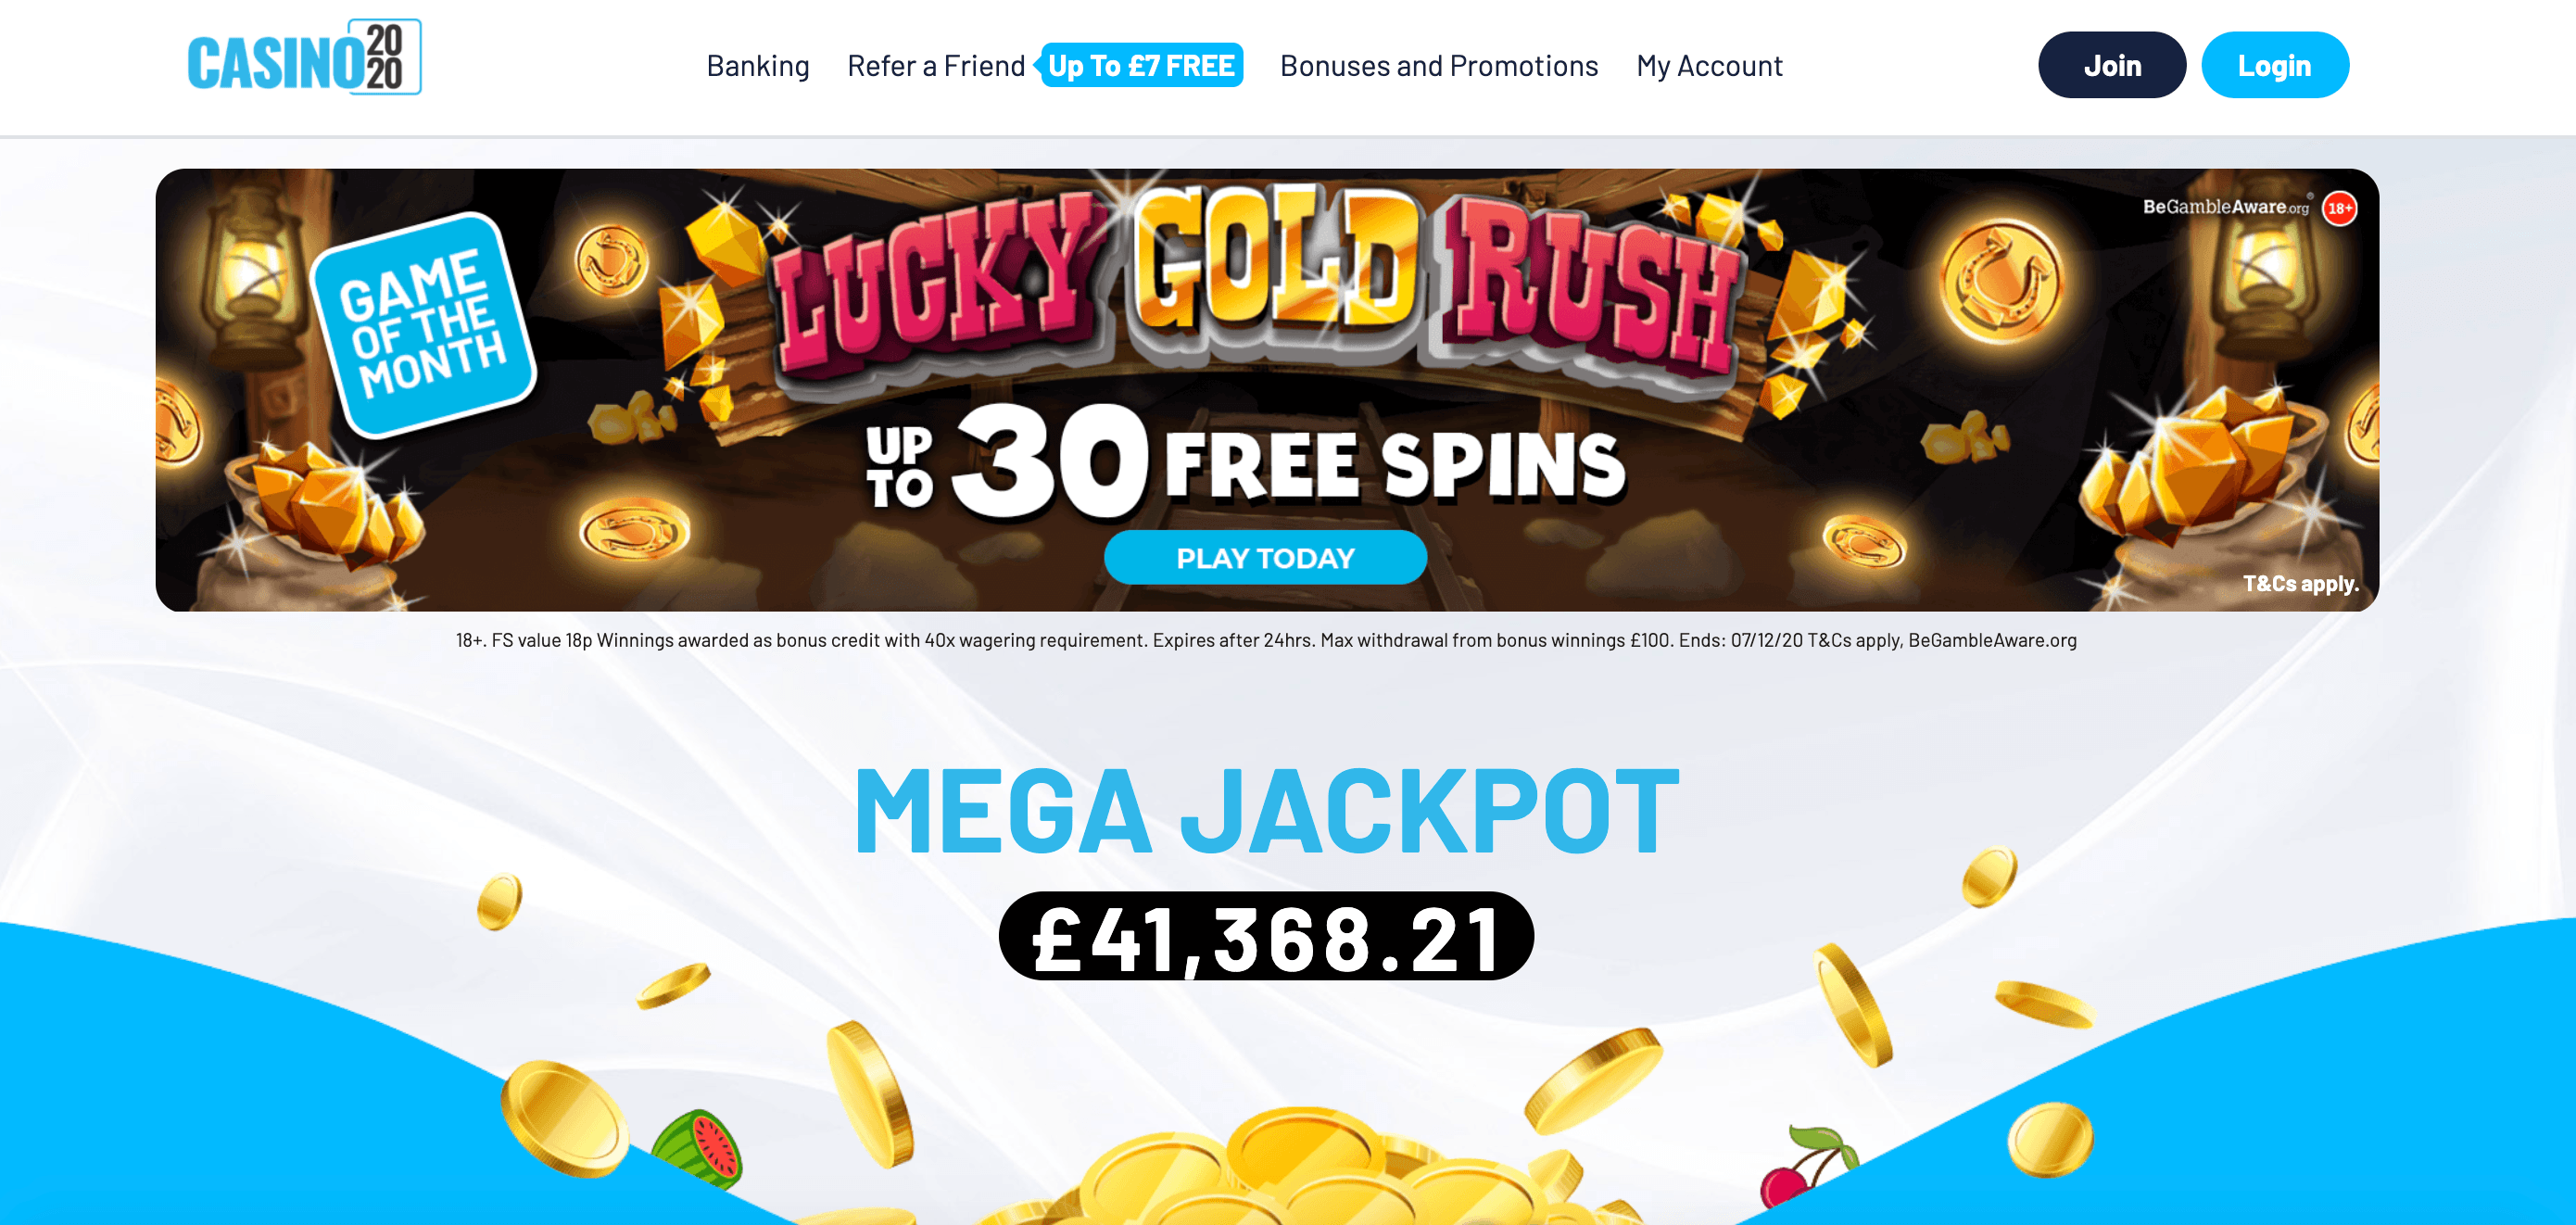Image resolution: width=2576 pixels, height=1225 pixels.
Task: Click the MEGA JACKPOT heading
Action: pyautogui.click(x=1266, y=811)
